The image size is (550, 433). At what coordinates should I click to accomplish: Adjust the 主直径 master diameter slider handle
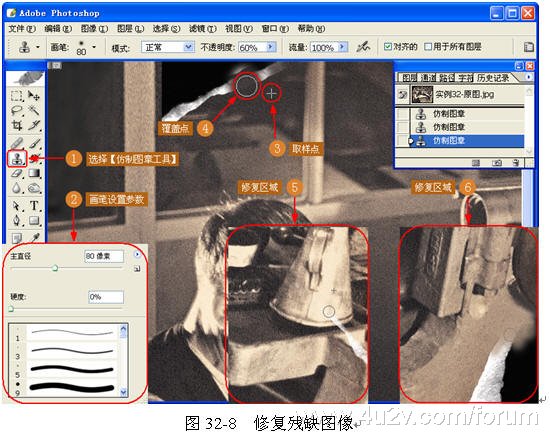click(55, 268)
